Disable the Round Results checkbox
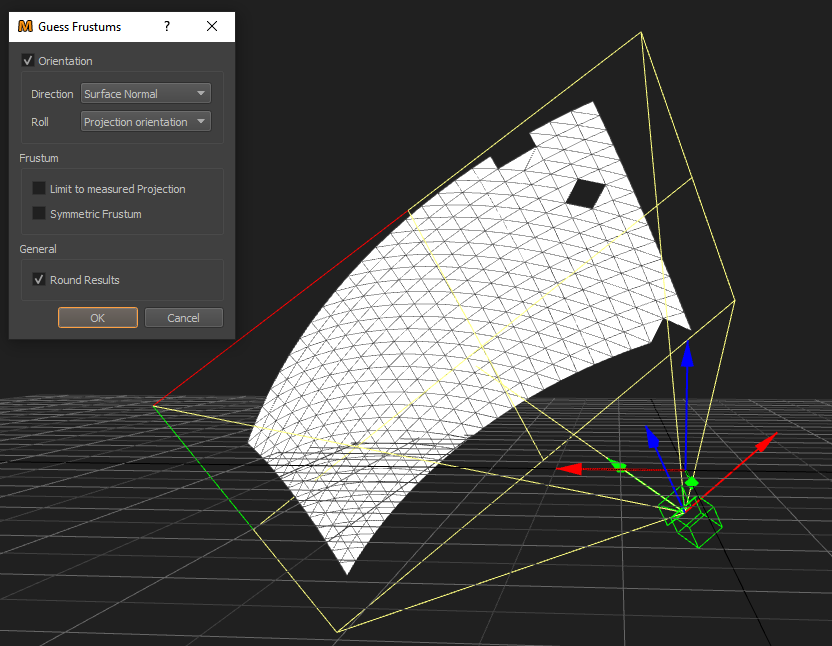The width and height of the screenshot is (832, 646). (39, 280)
